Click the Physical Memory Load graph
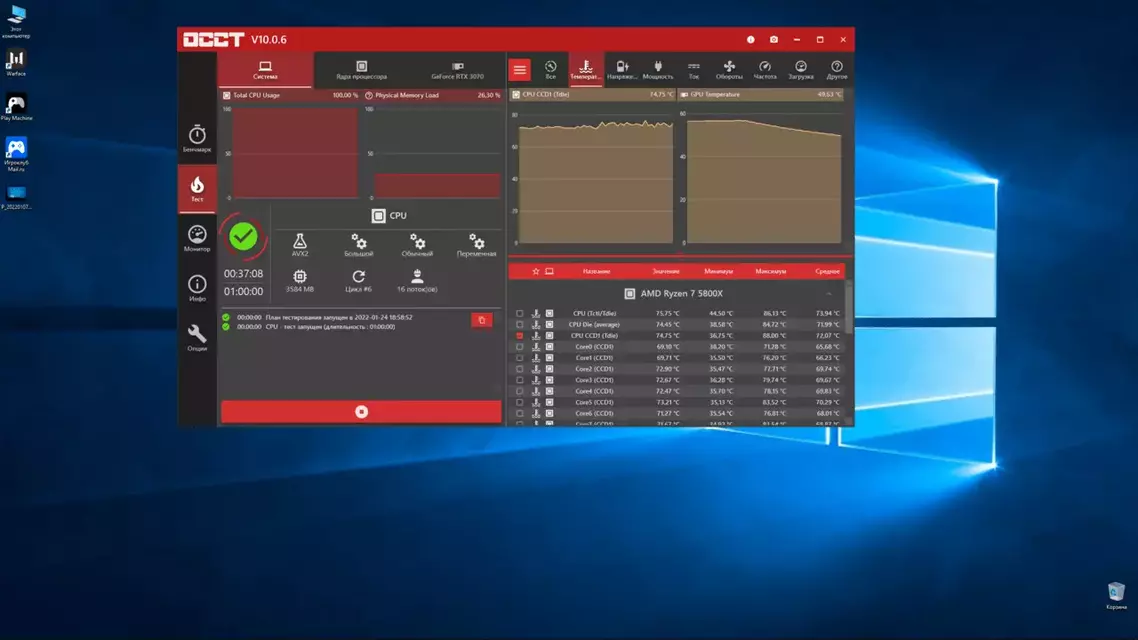The height and width of the screenshot is (640, 1138). click(433, 152)
